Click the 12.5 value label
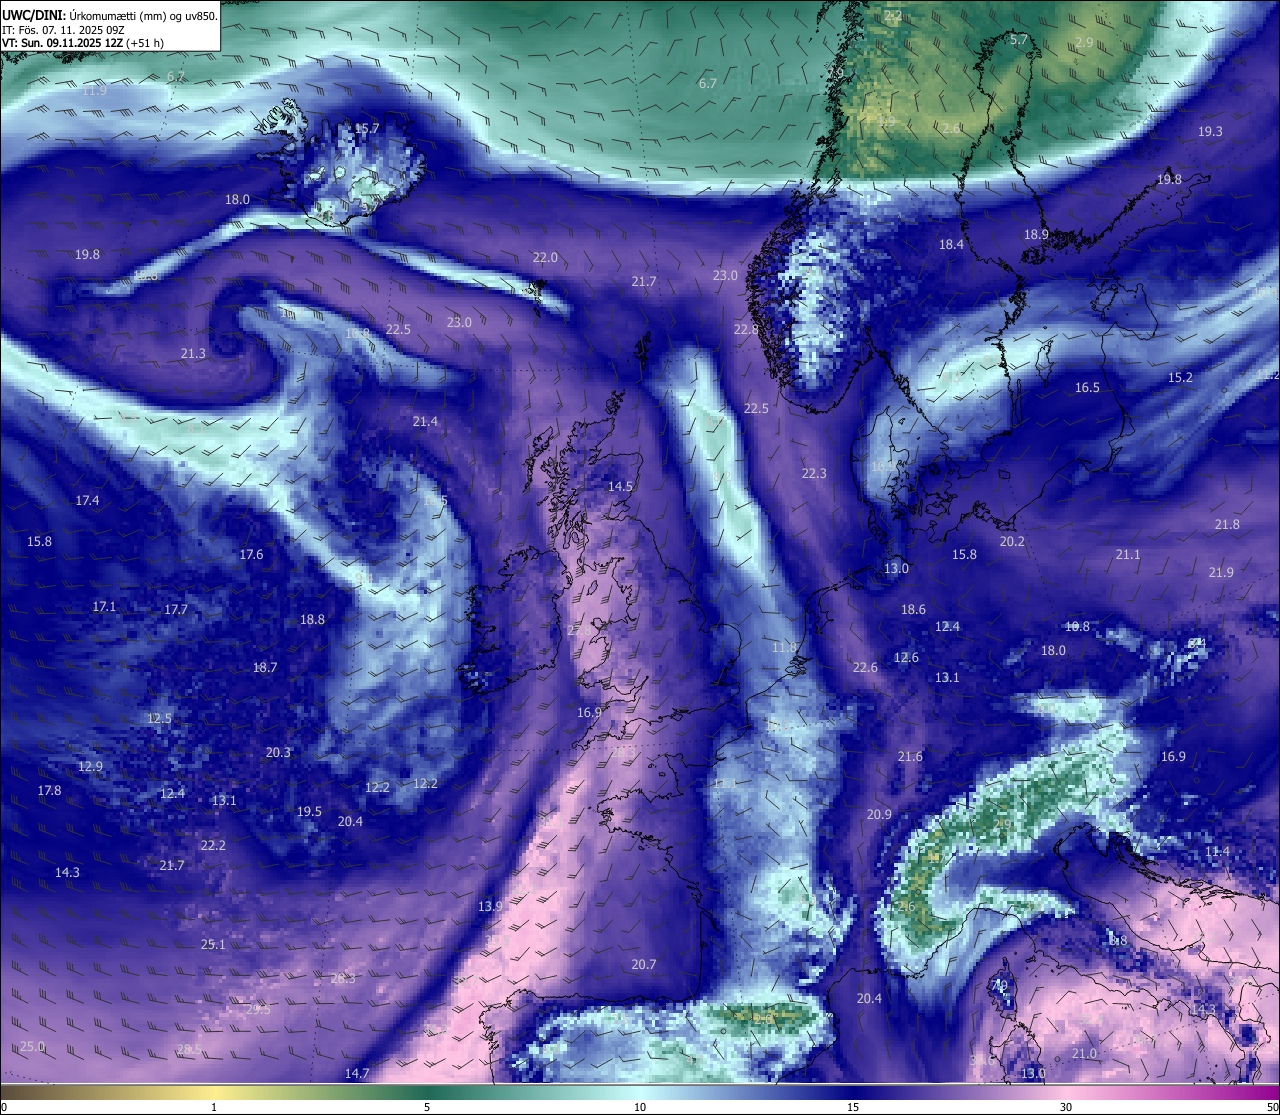Image resolution: width=1280 pixels, height=1115 pixels. [159, 718]
